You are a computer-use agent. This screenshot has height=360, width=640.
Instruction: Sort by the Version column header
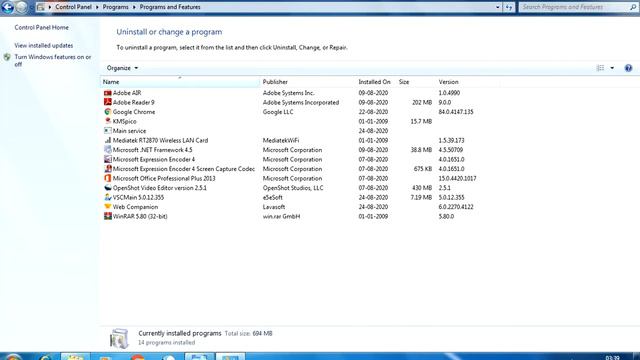coord(468,82)
